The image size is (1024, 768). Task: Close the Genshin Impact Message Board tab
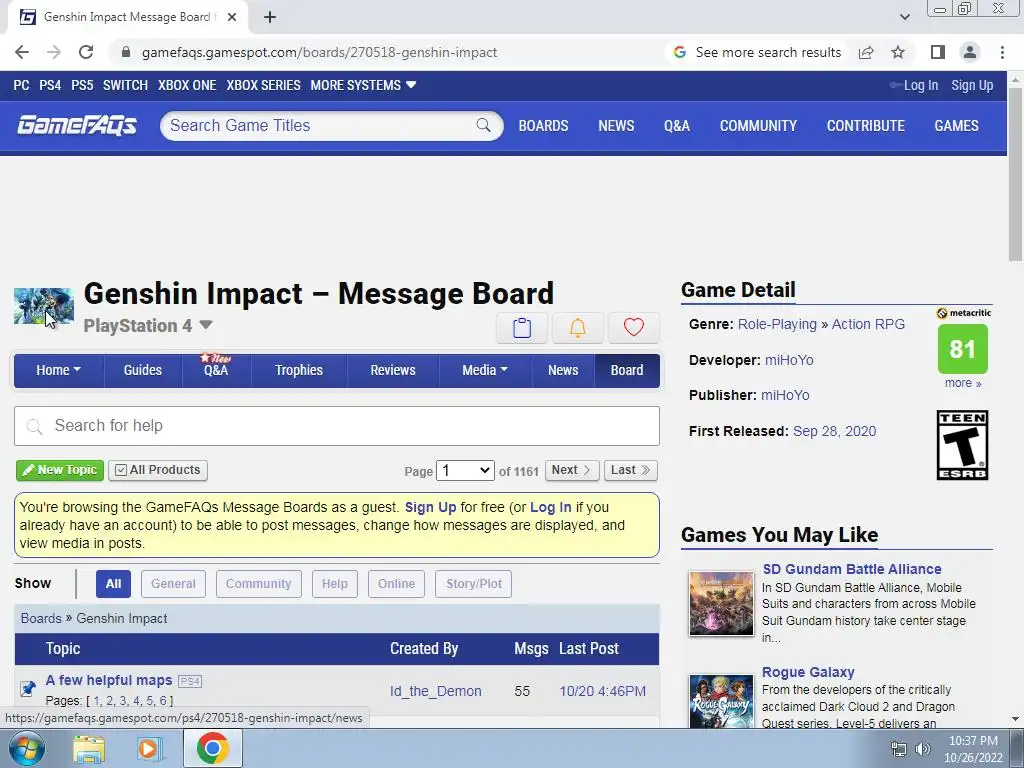click(232, 17)
